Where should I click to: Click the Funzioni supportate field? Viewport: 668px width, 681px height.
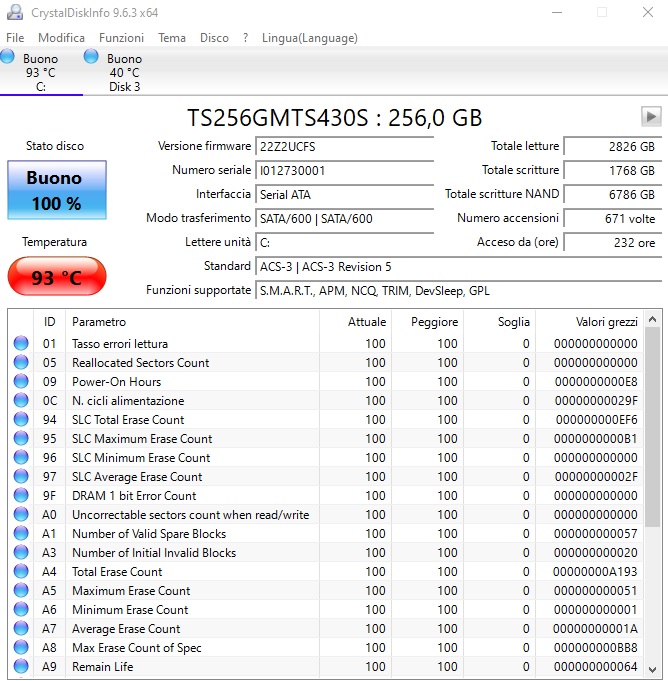pos(459,291)
